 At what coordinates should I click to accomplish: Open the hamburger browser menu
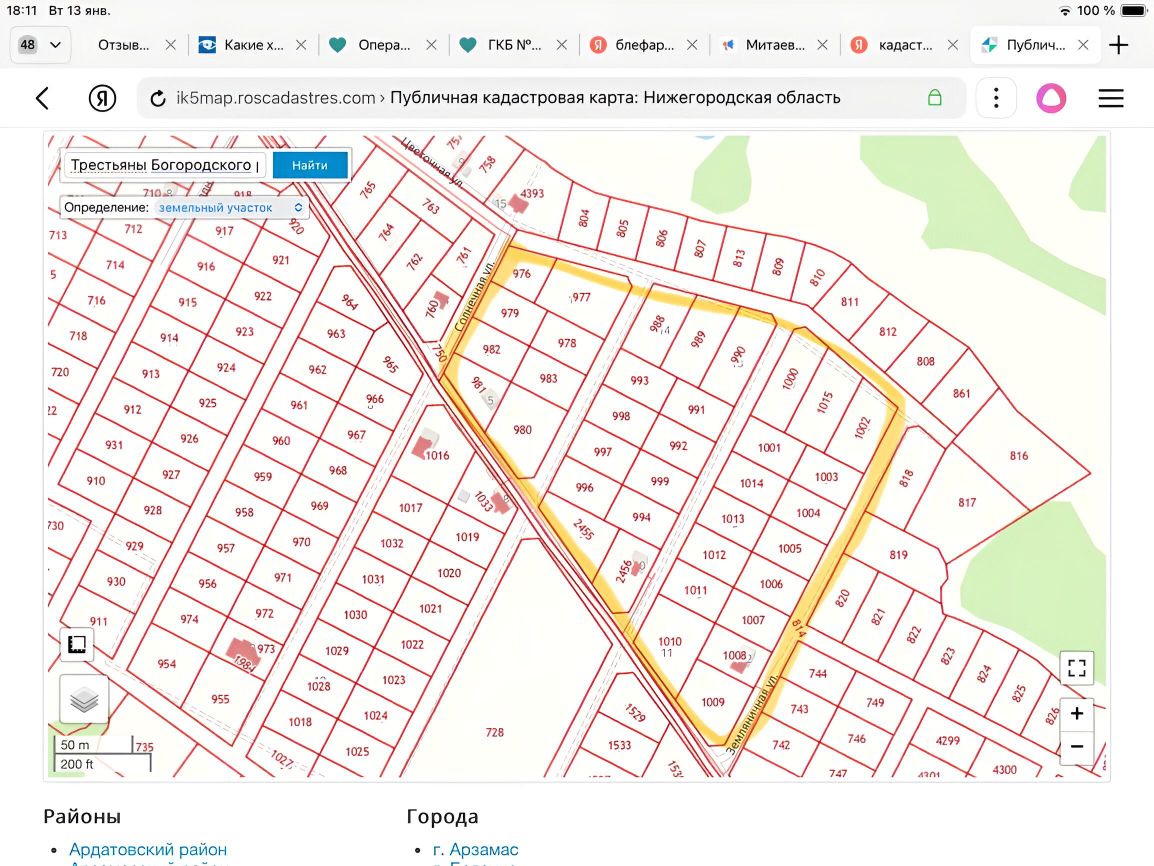click(1111, 98)
